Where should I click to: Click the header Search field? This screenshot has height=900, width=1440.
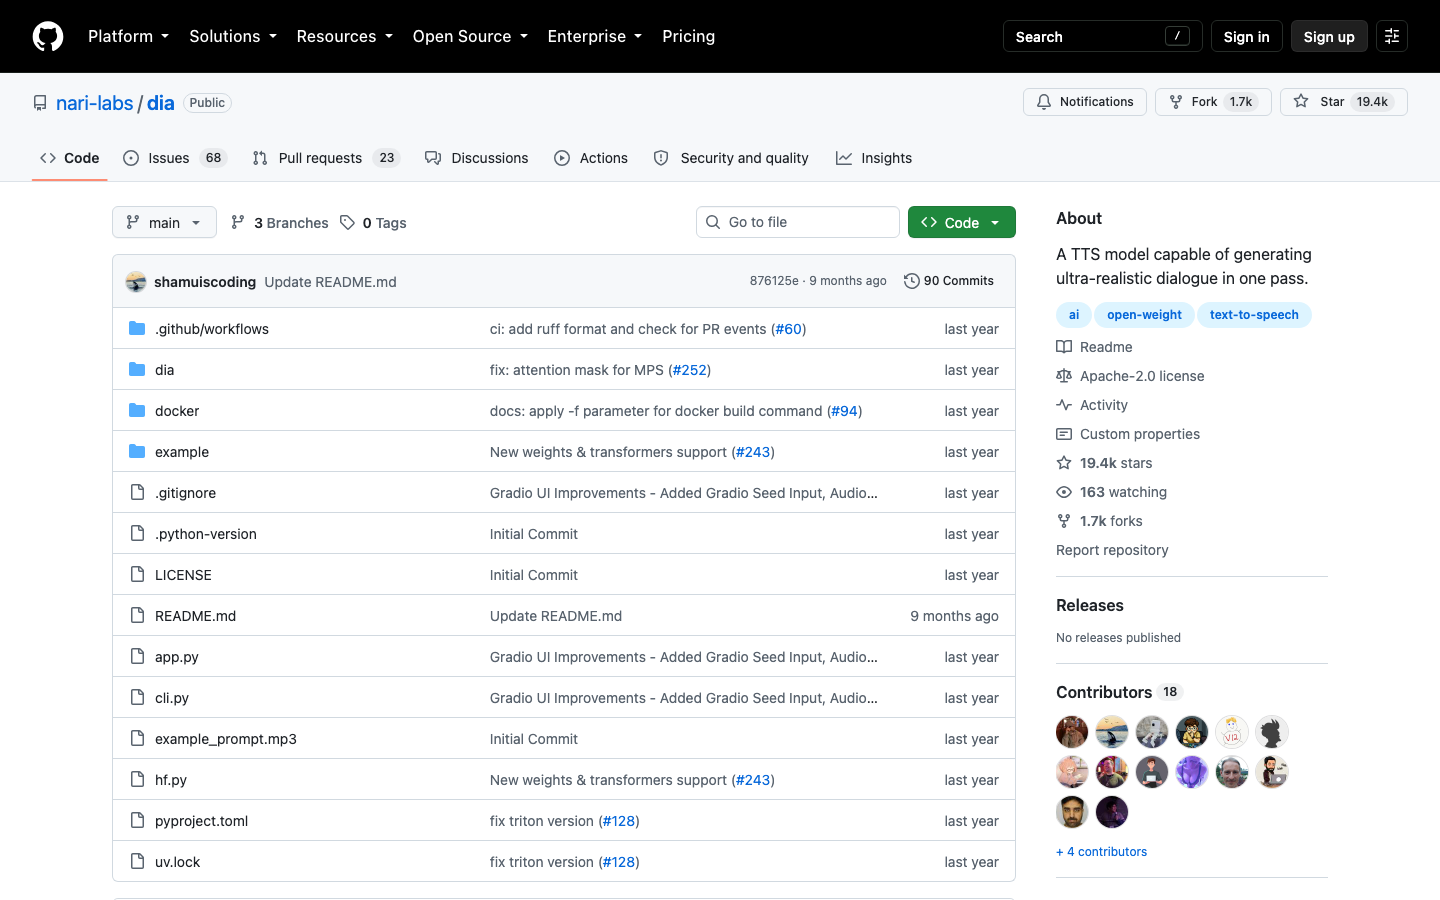(1102, 36)
